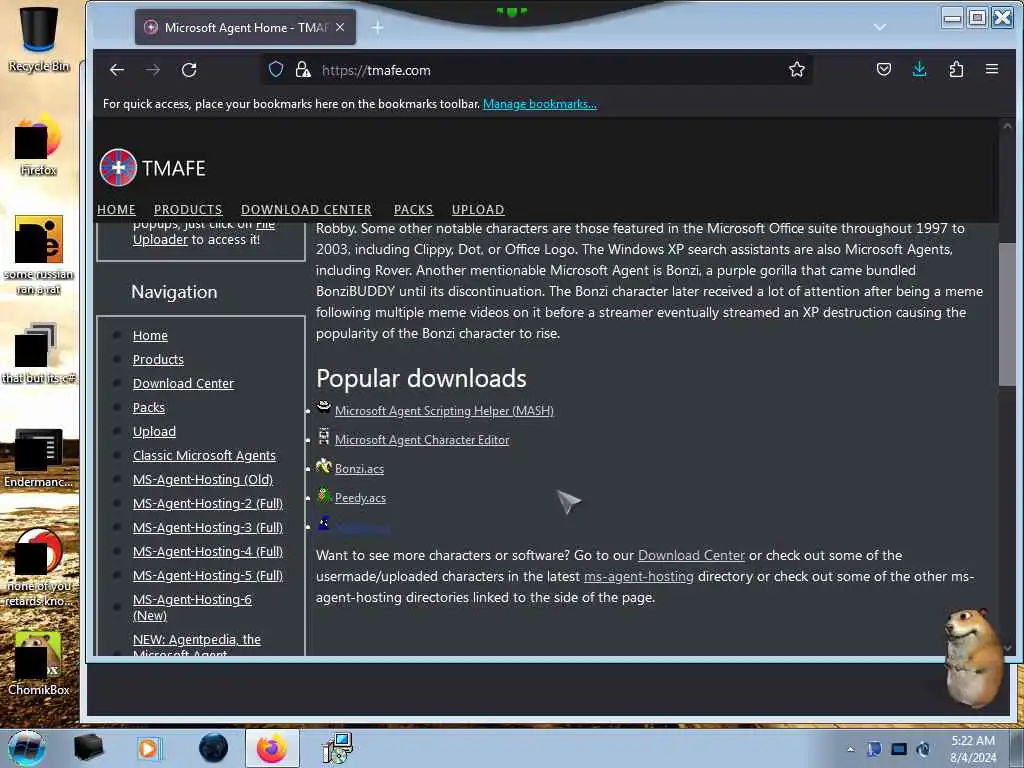Screen dimensions: 1024x768
Task: Open a new browser tab
Action: (x=377, y=27)
